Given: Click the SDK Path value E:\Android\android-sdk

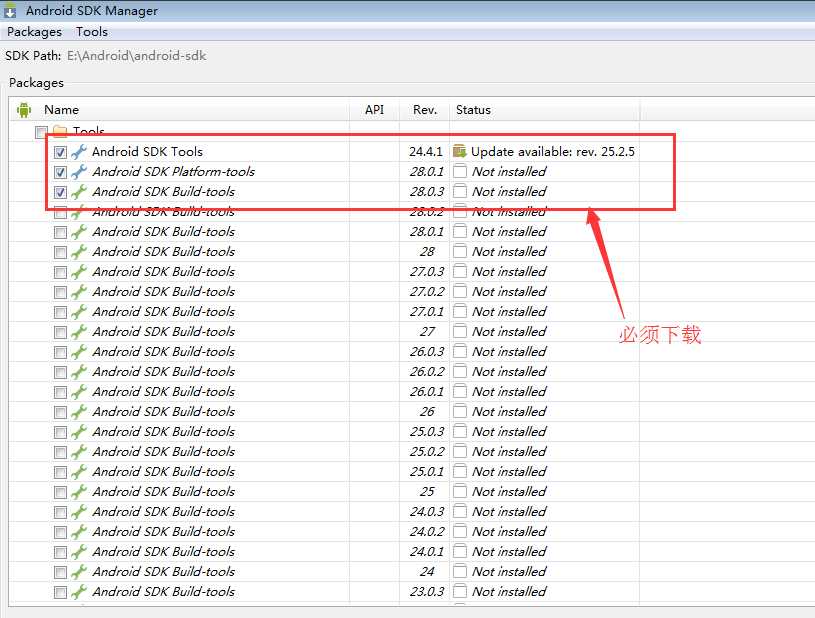Looking at the screenshot, I should coord(137,56).
